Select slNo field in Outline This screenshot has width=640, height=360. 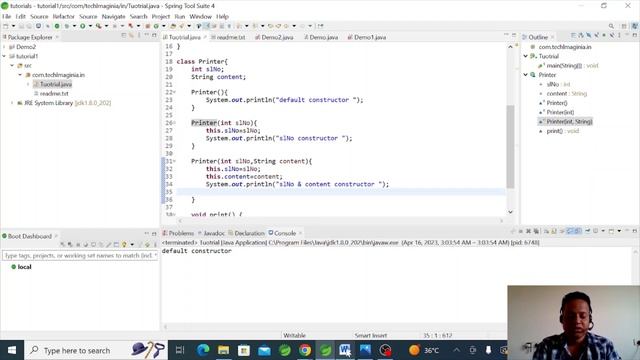[x=555, y=84]
